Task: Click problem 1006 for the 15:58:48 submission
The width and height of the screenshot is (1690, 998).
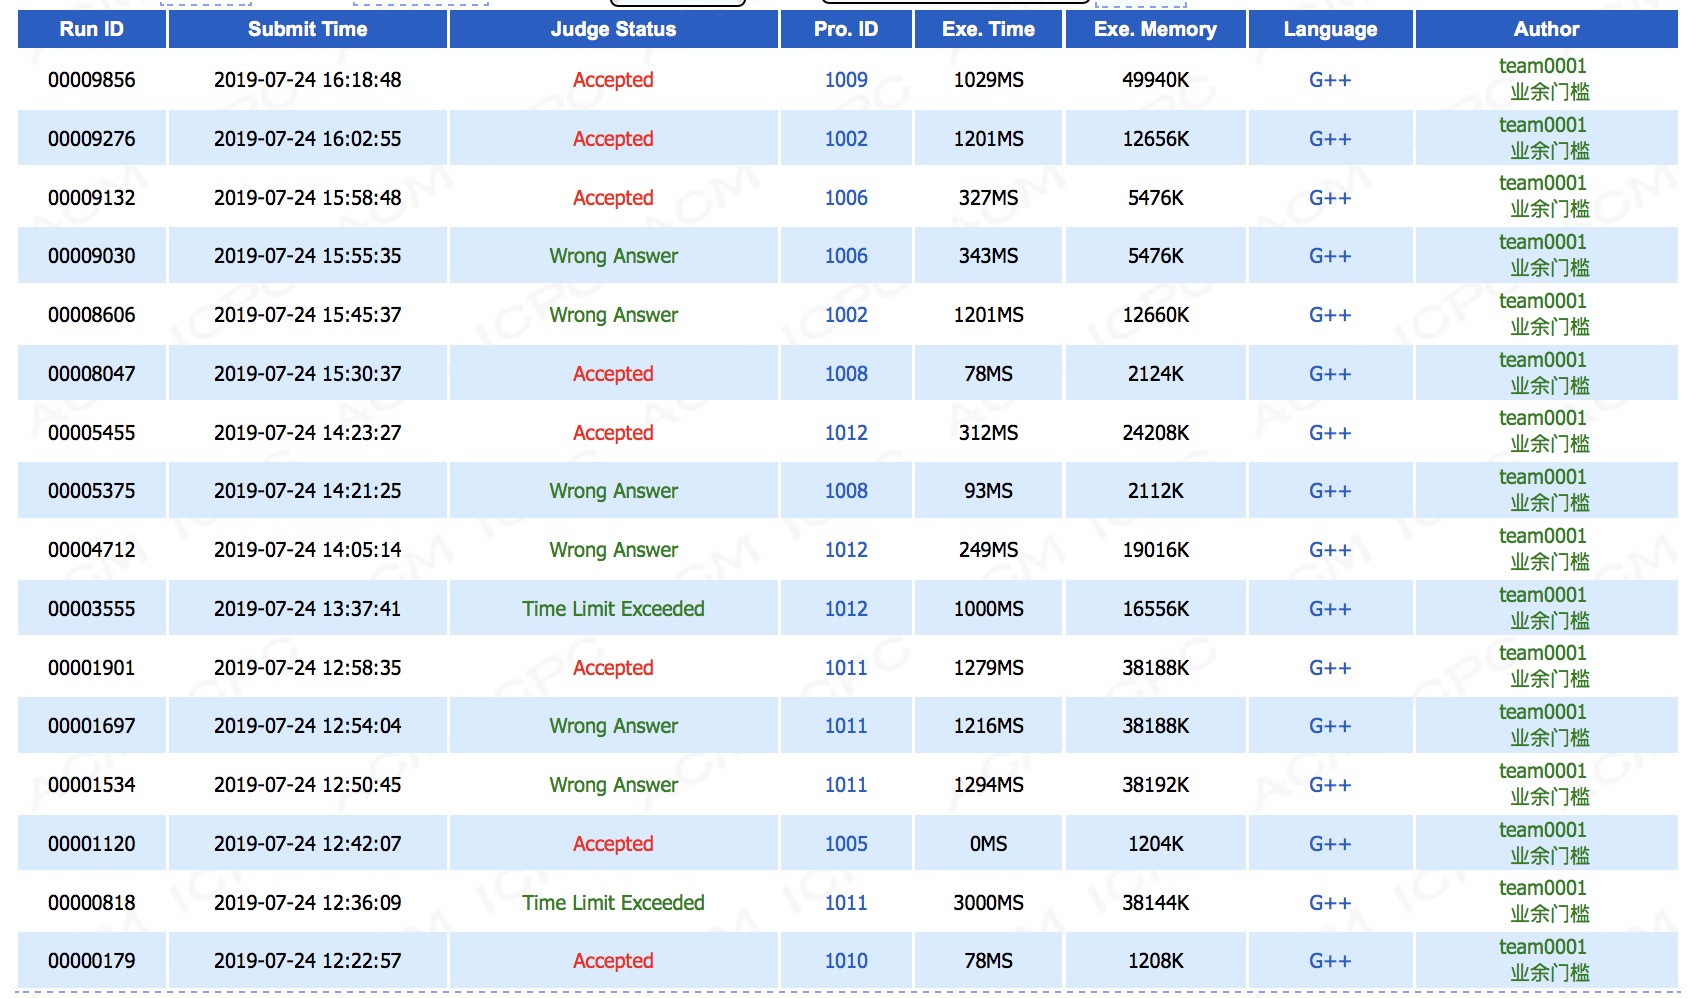Action: click(x=845, y=198)
